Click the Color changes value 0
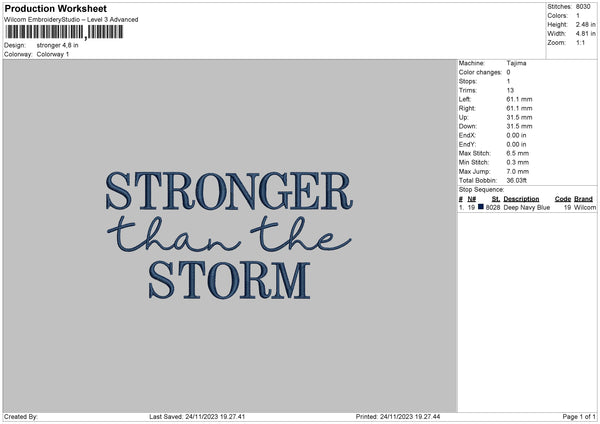Screen dimensions: 600x424 point(508,72)
